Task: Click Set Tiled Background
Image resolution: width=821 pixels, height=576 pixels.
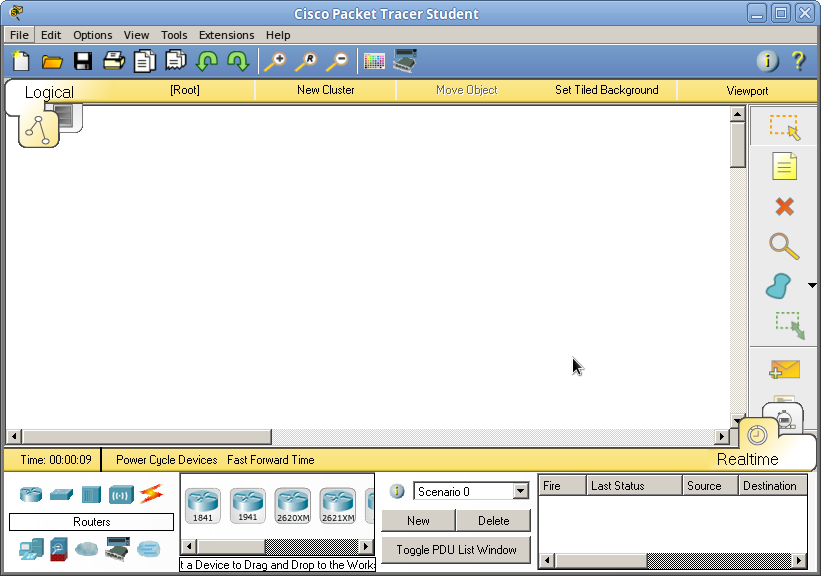Action: click(606, 90)
